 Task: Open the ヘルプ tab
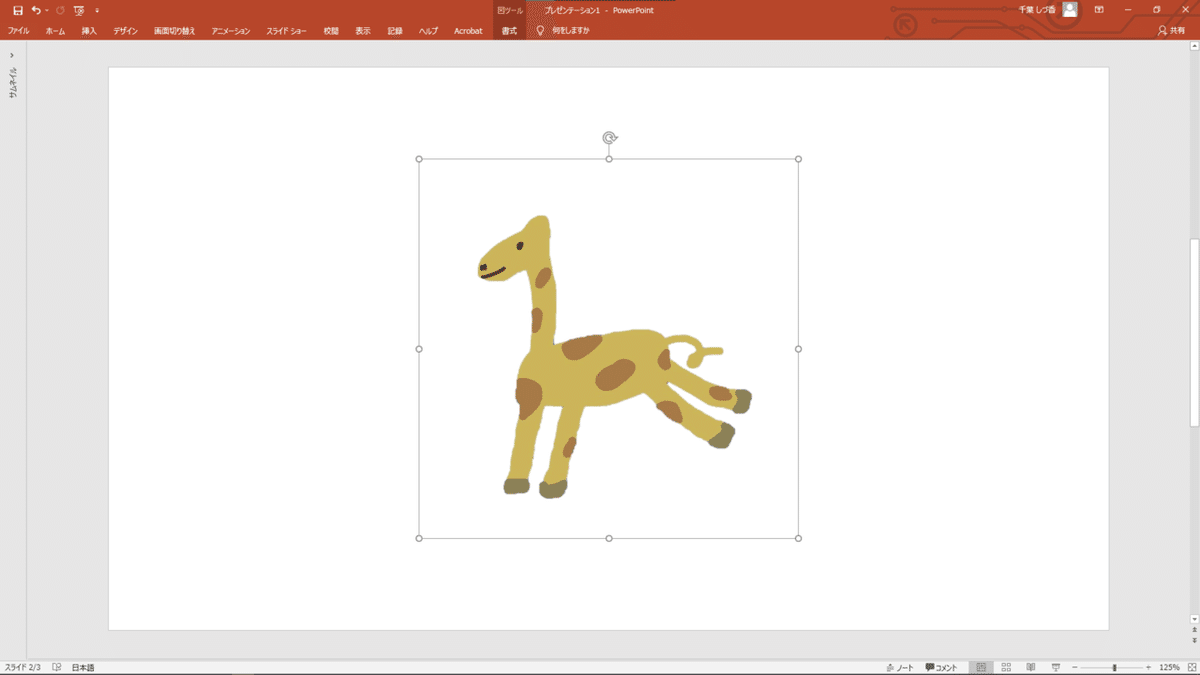428,31
